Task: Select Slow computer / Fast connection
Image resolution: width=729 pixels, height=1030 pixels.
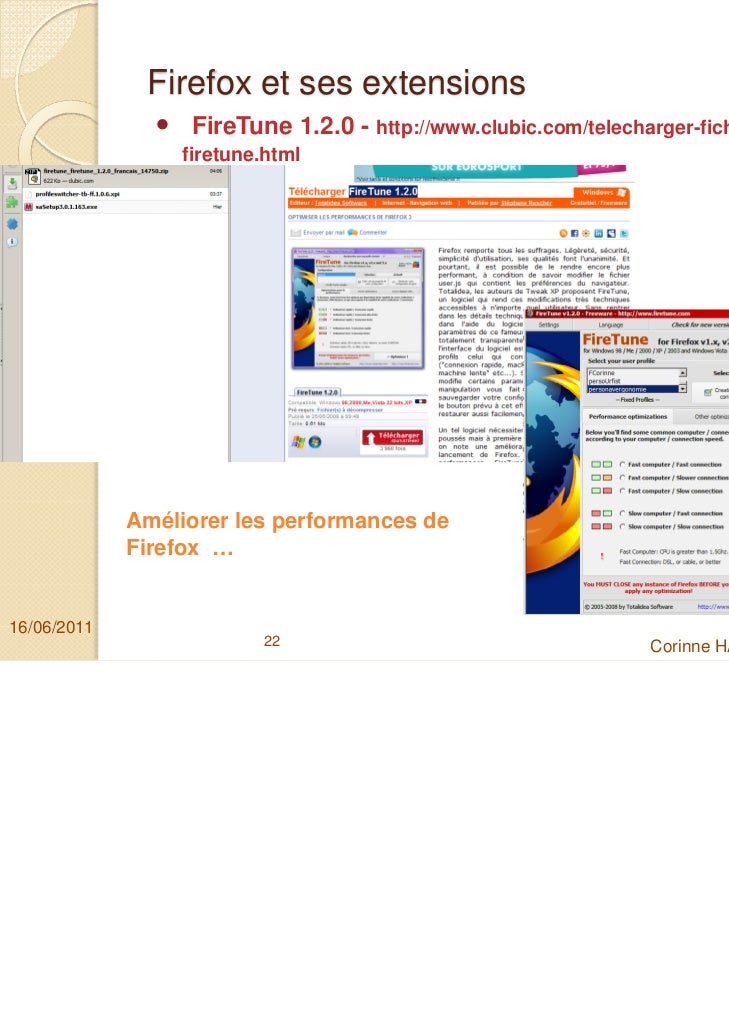Action: pos(671,513)
